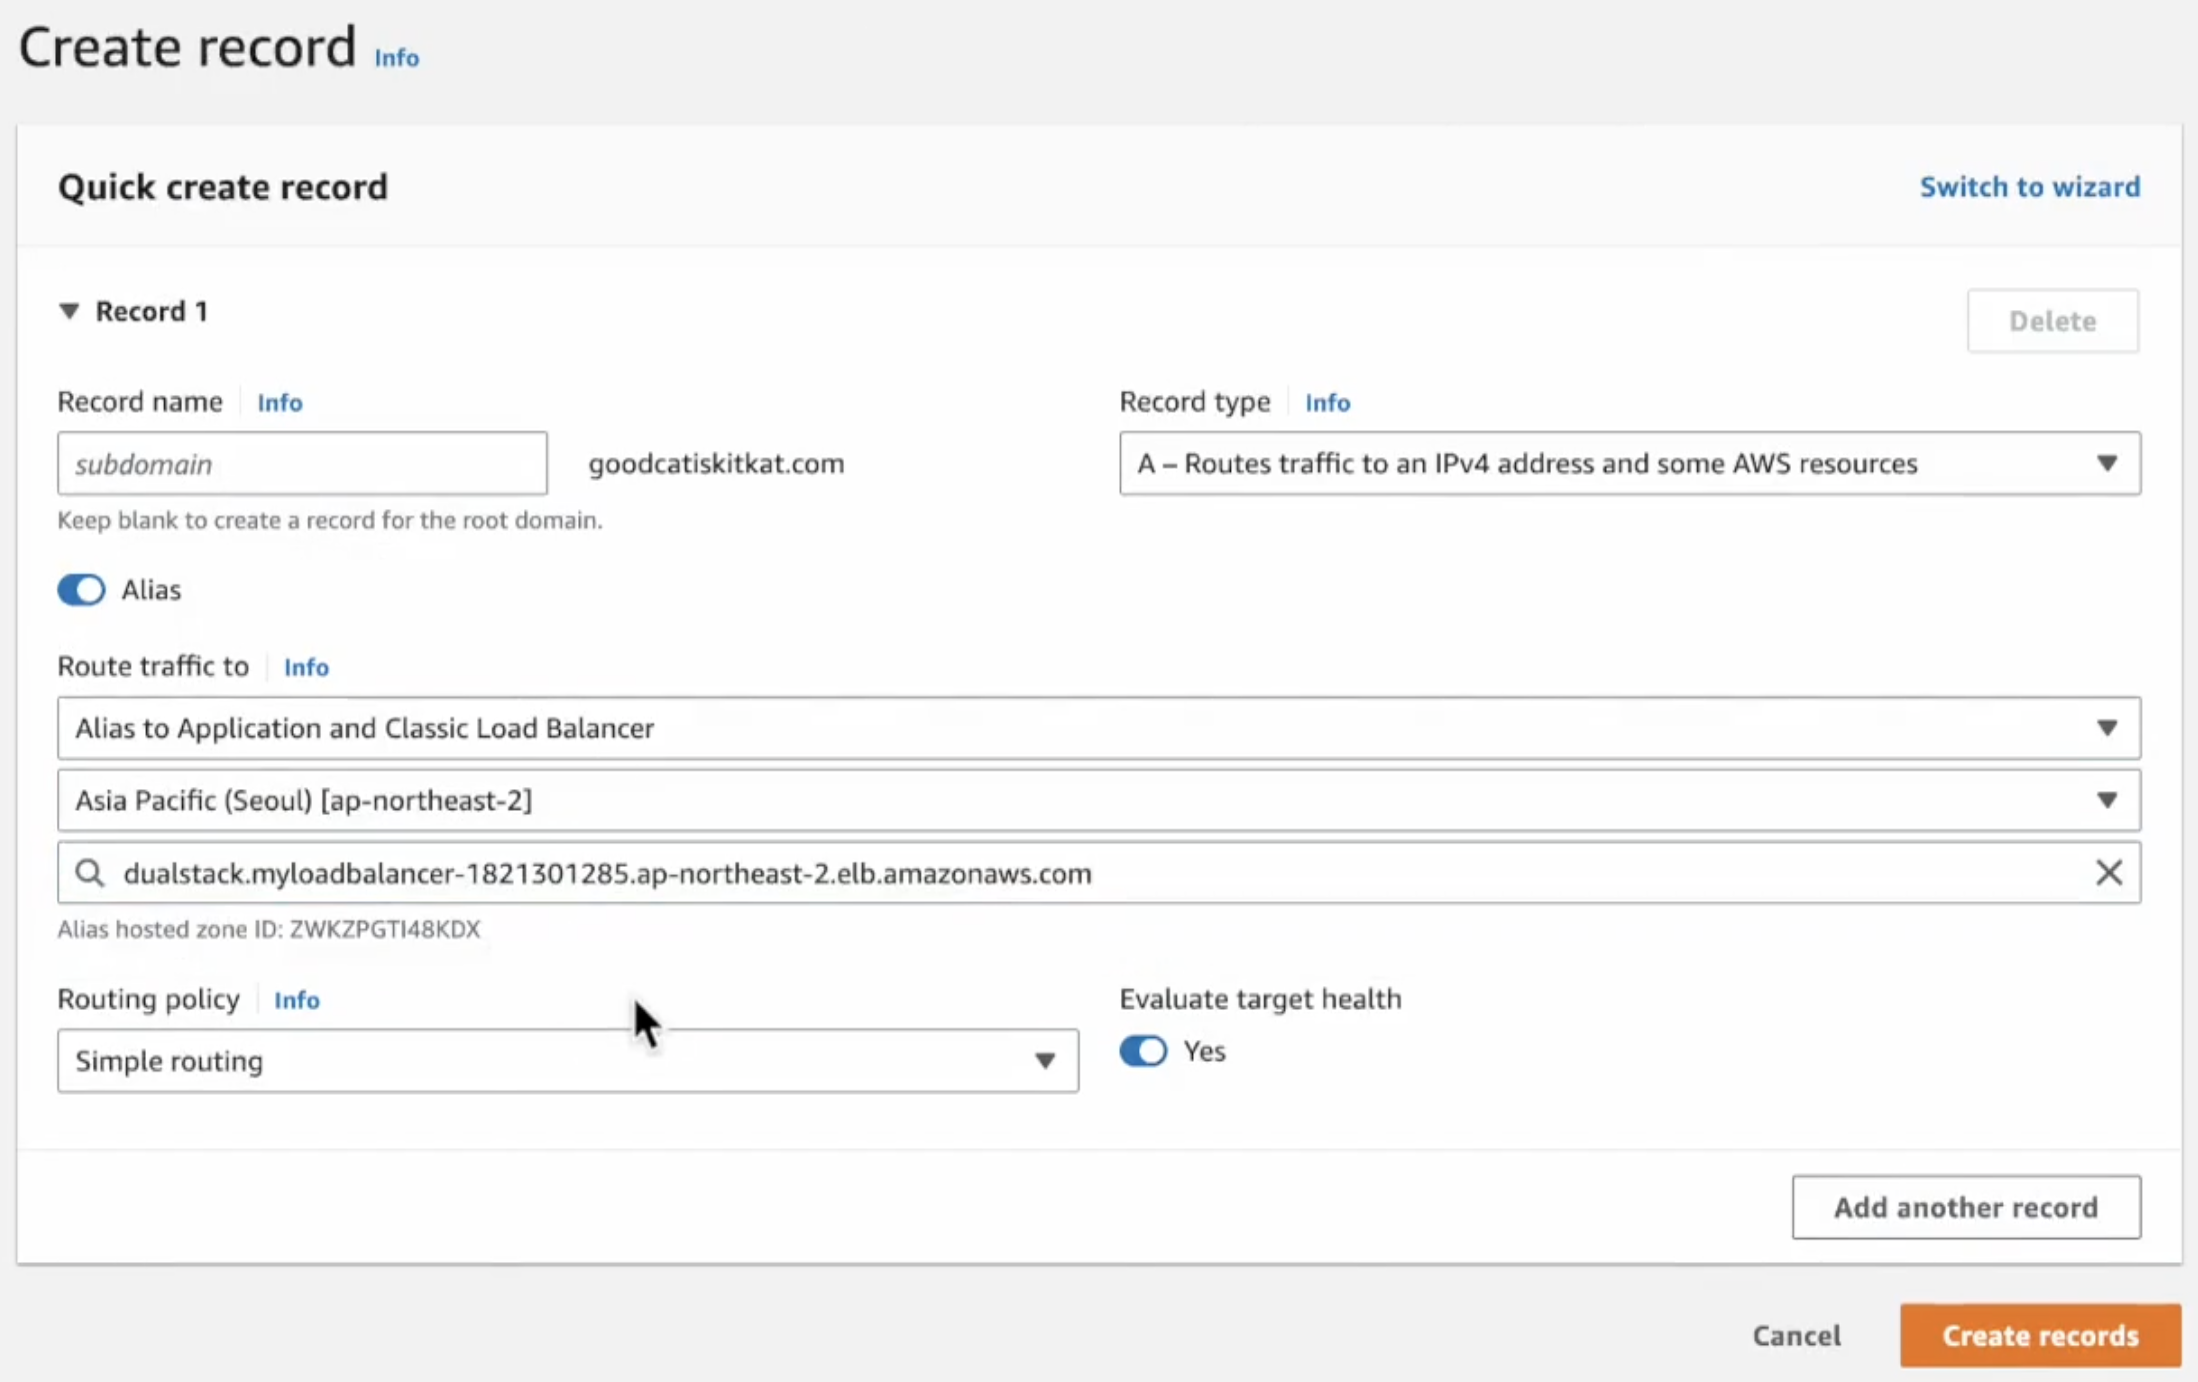This screenshot has height=1382, width=2198.
Task: Open Info link beside Routing policy
Action: [x=296, y=1000]
